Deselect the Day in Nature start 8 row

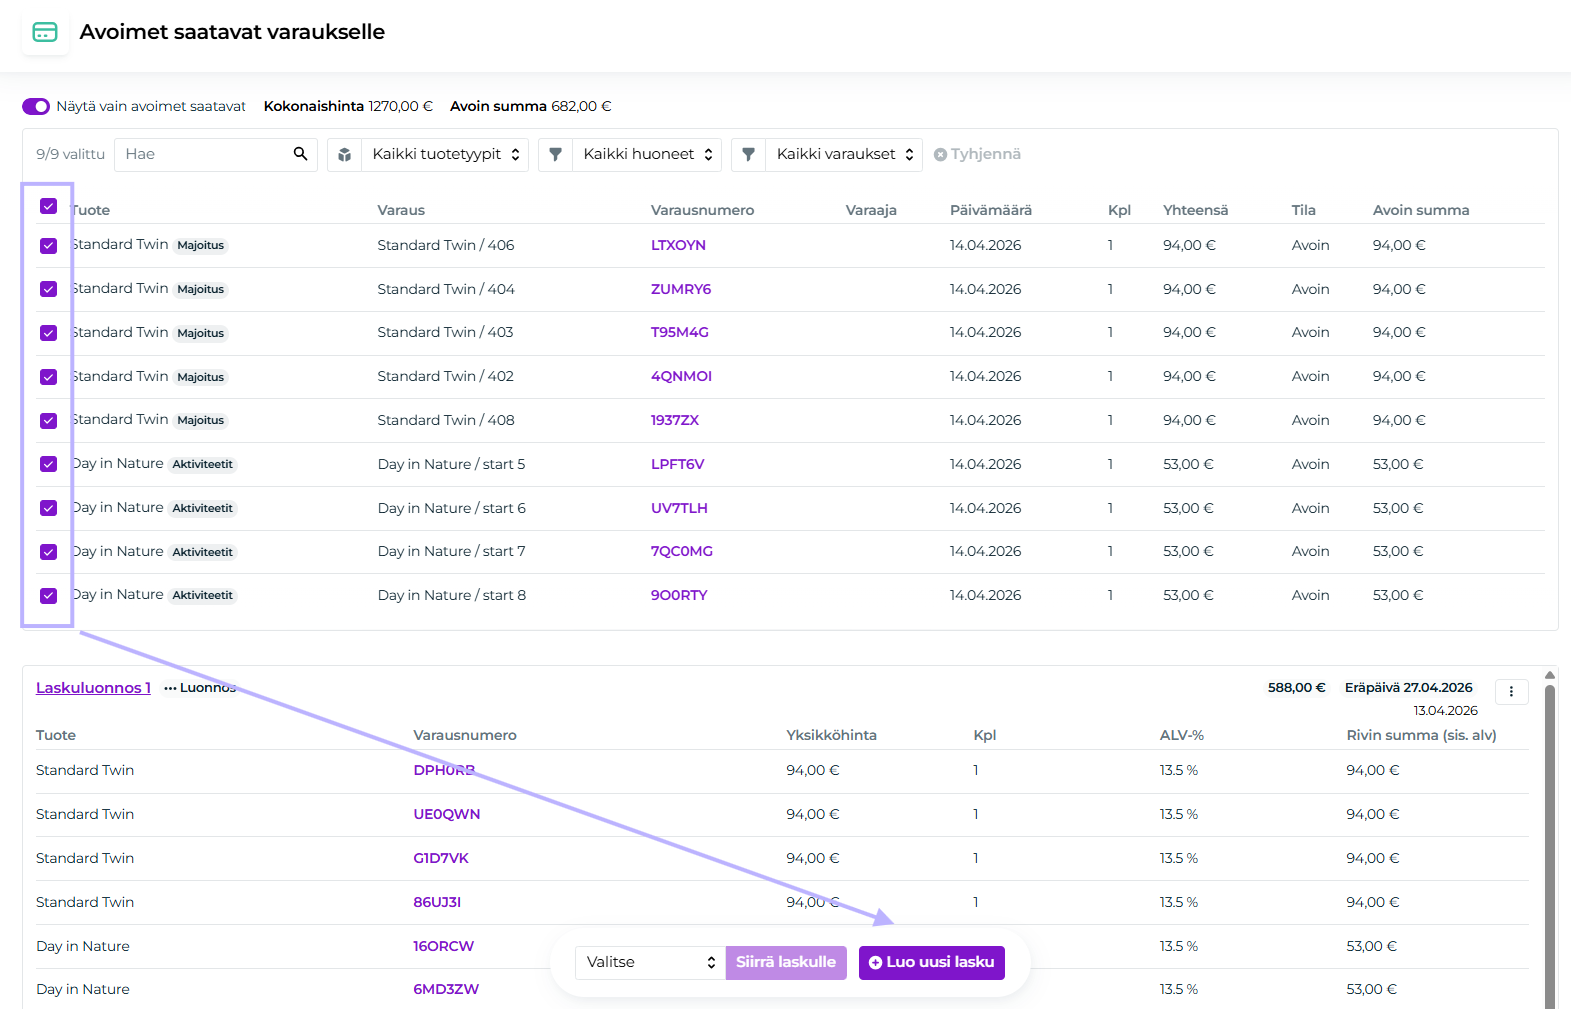click(x=48, y=596)
